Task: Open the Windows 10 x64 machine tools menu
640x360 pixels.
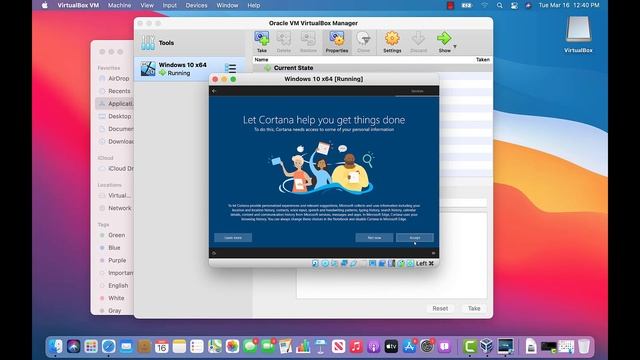Action: 231,69
